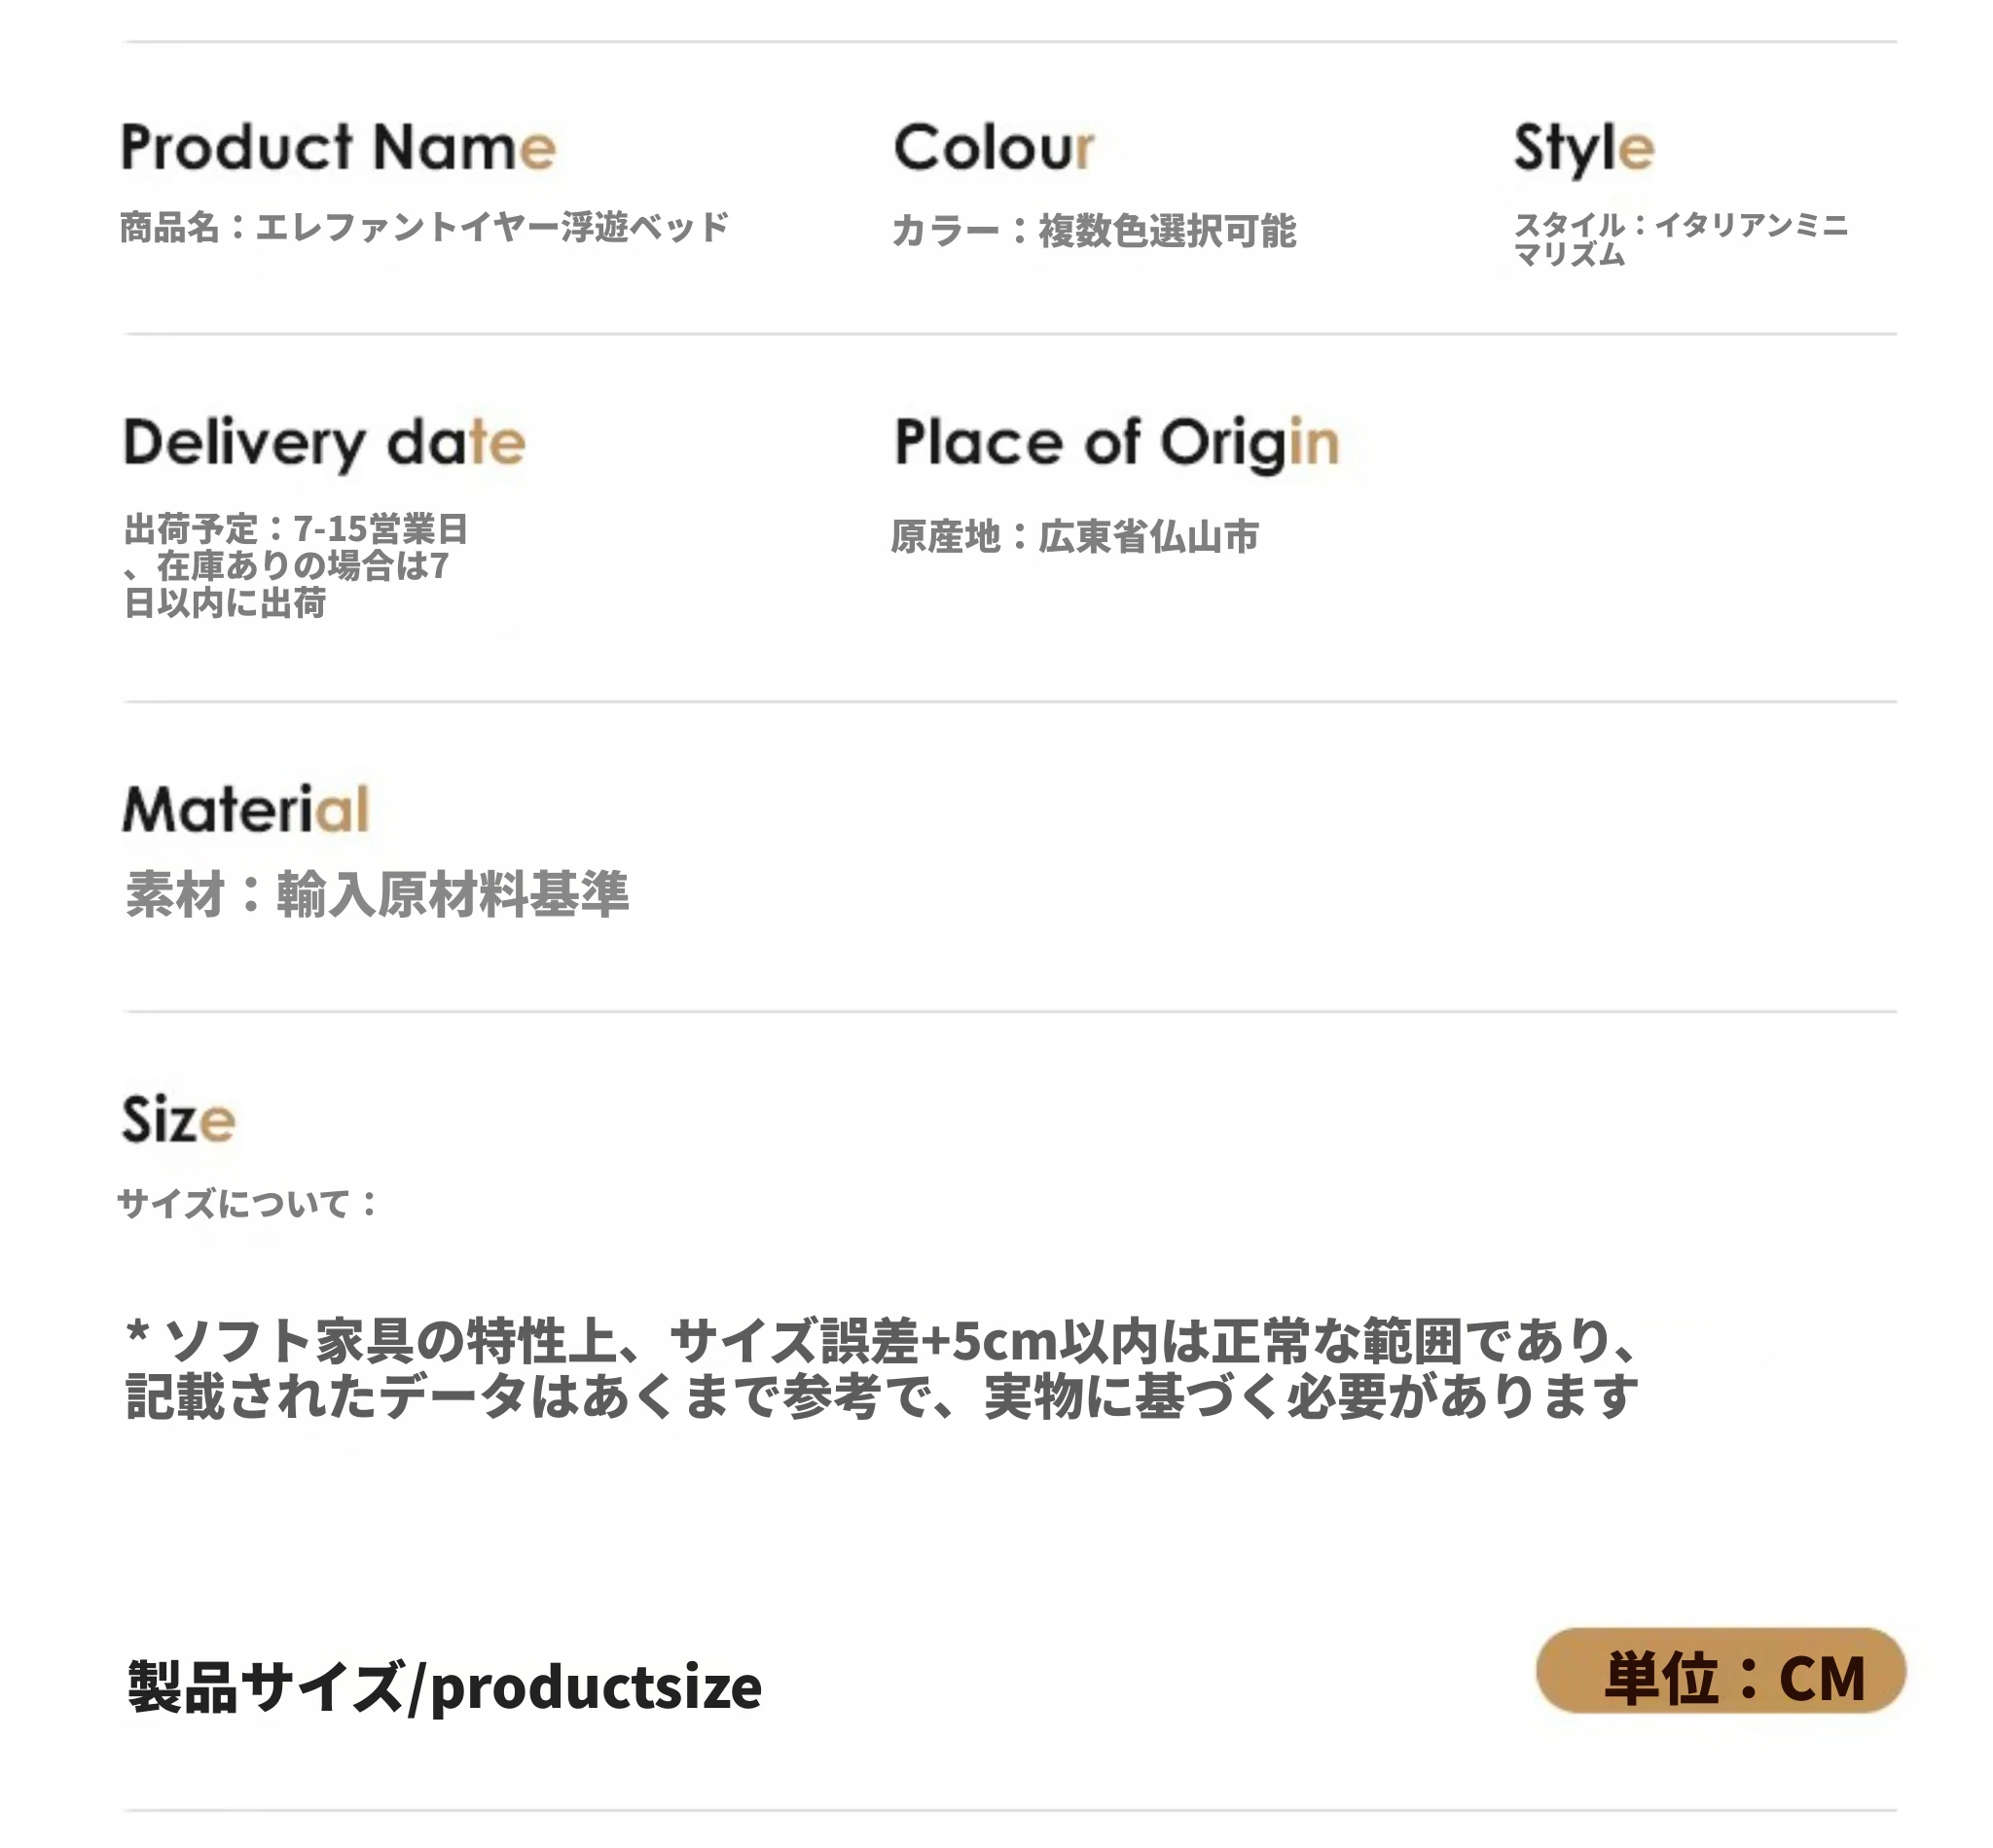1993x1848 pixels.
Task: Click the カラー:複数色選択可能 text
Action: tap(1093, 231)
